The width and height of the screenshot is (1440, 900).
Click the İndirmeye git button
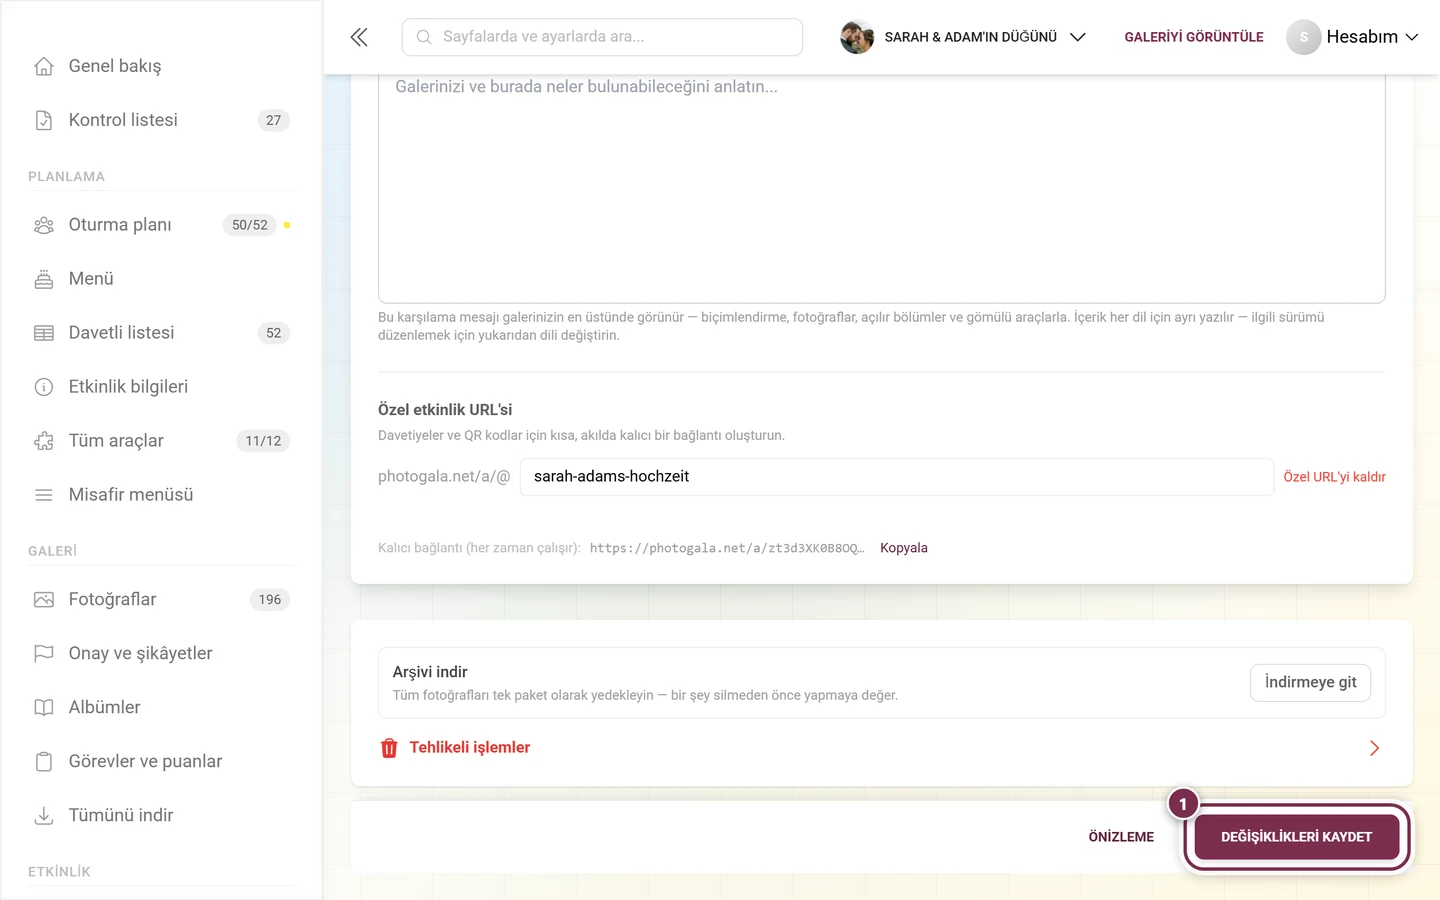pos(1310,682)
